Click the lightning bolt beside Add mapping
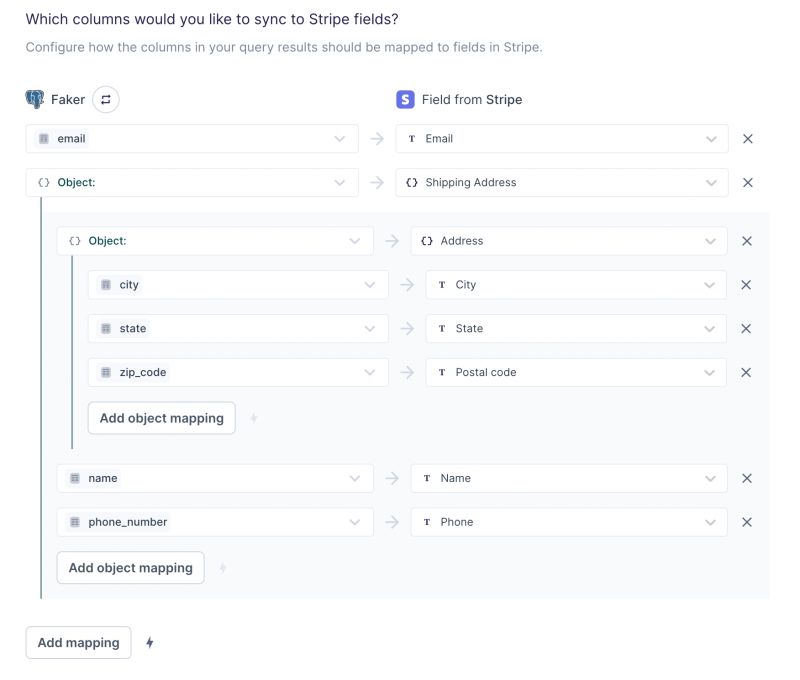This screenshot has width=800, height=680. (x=149, y=643)
